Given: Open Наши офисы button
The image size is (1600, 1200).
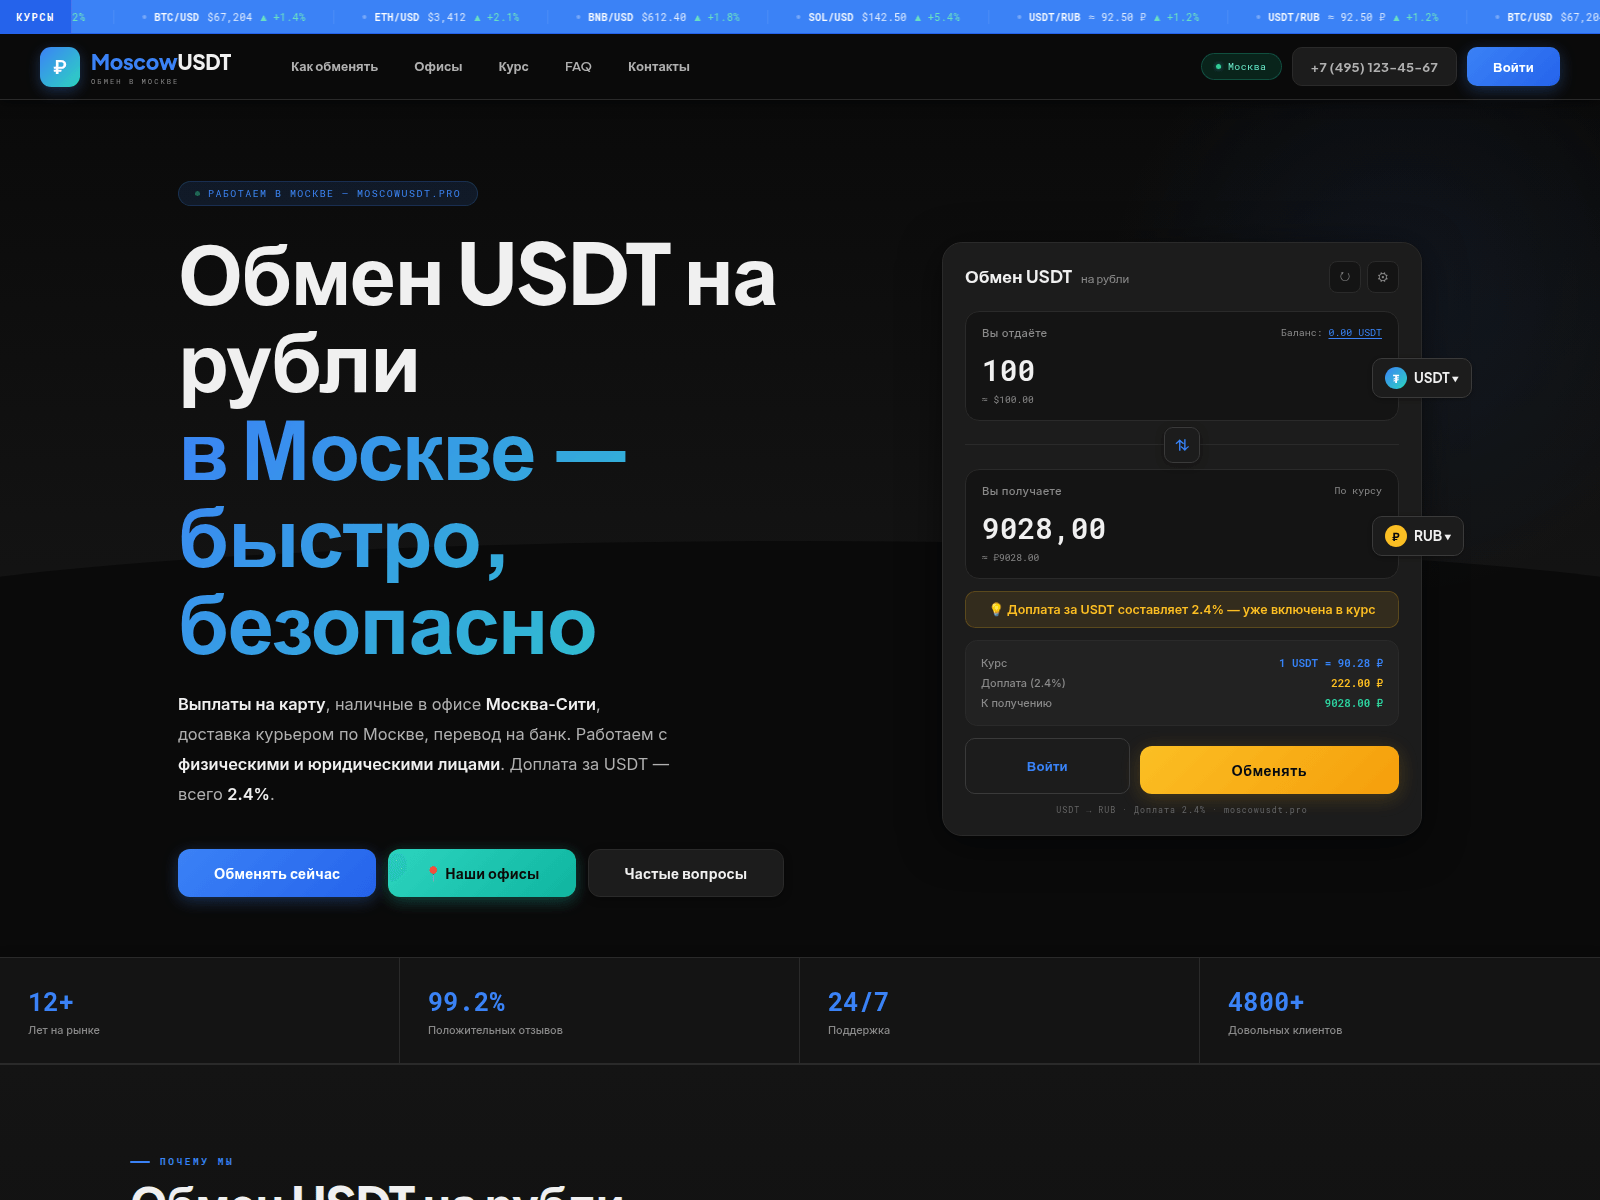Looking at the screenshot, I should click(x=482, y=873).
